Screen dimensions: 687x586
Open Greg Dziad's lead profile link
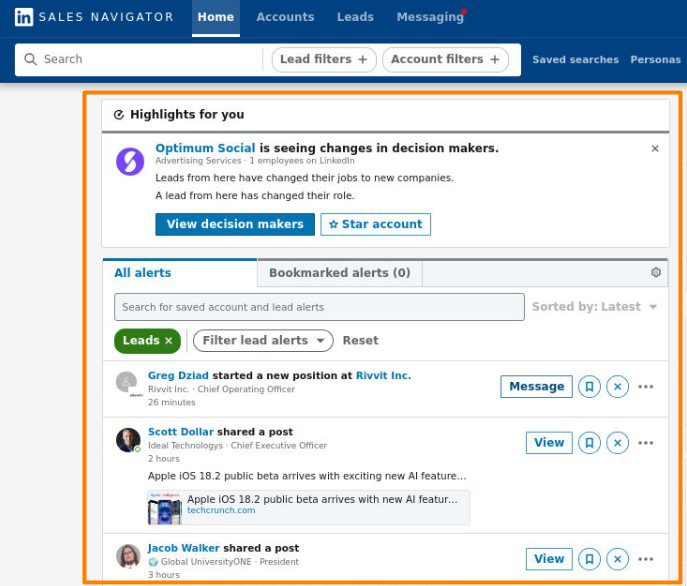[178, 376]
